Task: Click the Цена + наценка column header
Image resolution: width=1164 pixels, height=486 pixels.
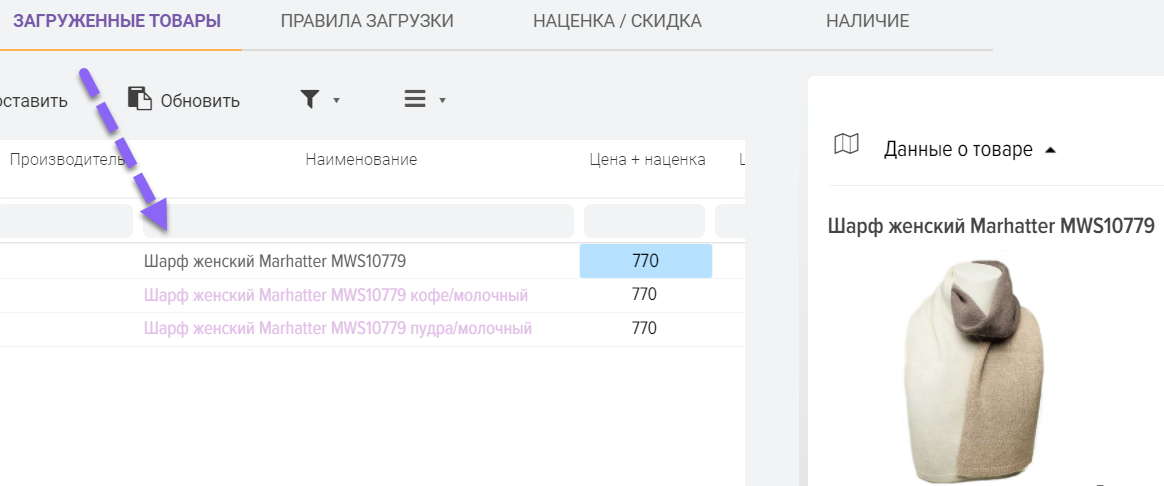Action: (x=647, y=160)
